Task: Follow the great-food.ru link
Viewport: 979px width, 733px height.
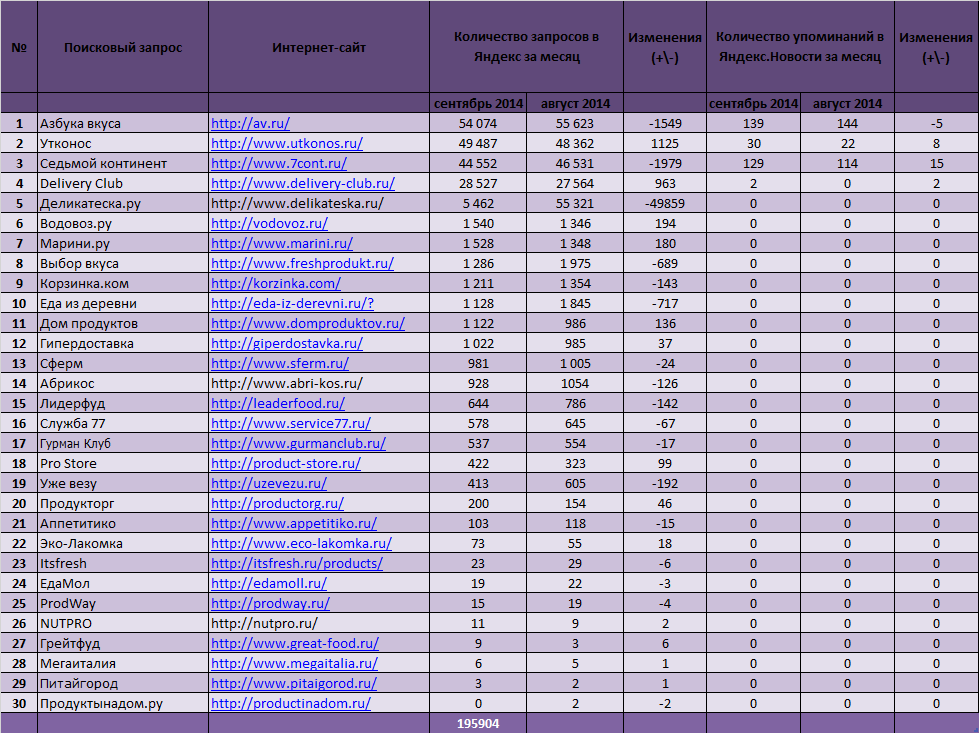Action: pos(295,643)
